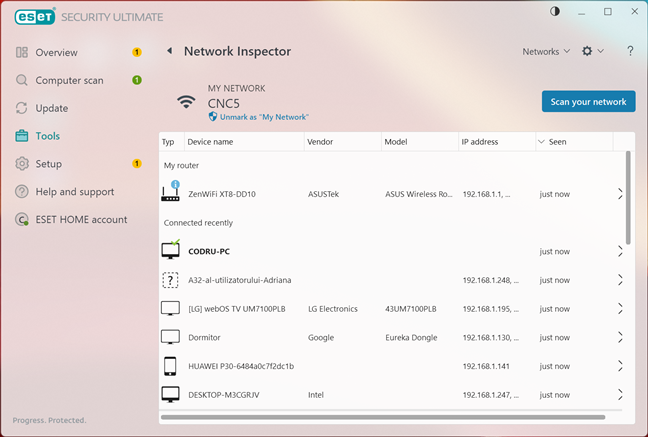Click Unmark as "My Network" link

point(264,117)
